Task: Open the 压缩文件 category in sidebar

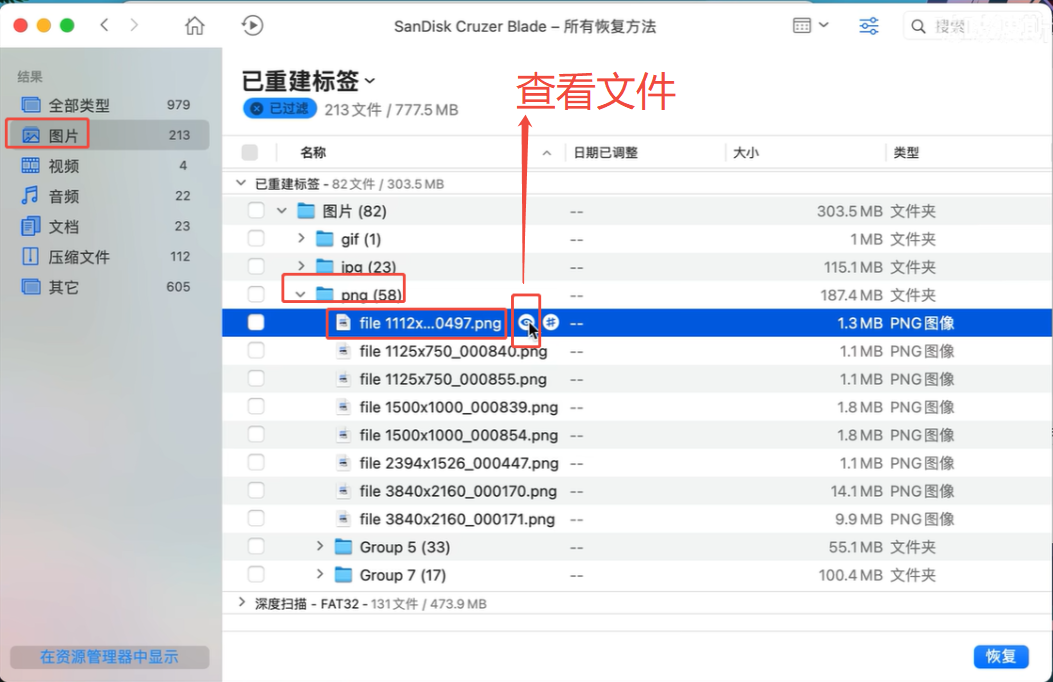Action: (x=78, y=257)
